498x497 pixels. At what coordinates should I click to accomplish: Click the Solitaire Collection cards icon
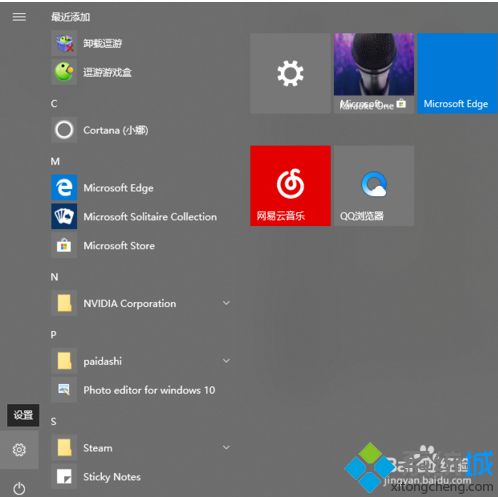click(x=64, y=217)
